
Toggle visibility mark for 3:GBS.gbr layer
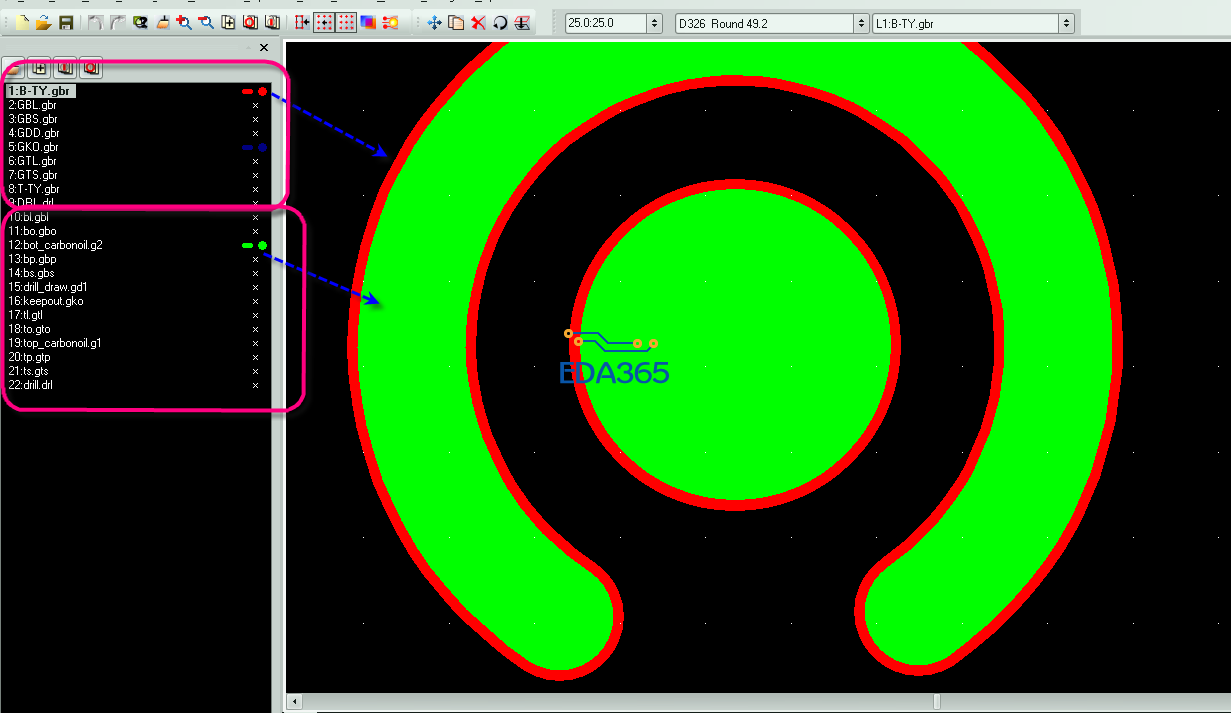pyautogui.click(x=255, y=119)
